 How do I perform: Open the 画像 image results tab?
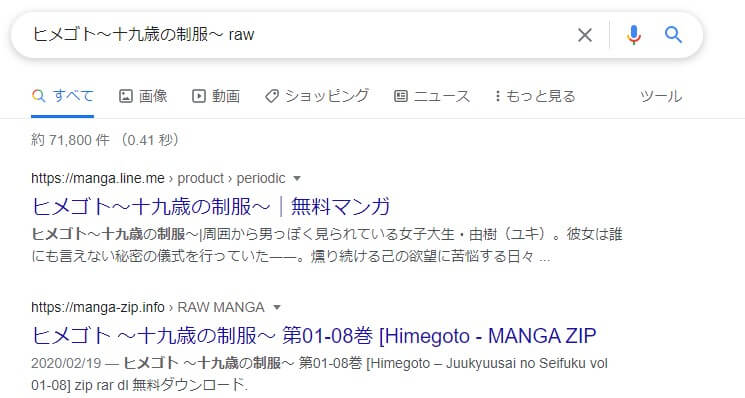[143, 96]
